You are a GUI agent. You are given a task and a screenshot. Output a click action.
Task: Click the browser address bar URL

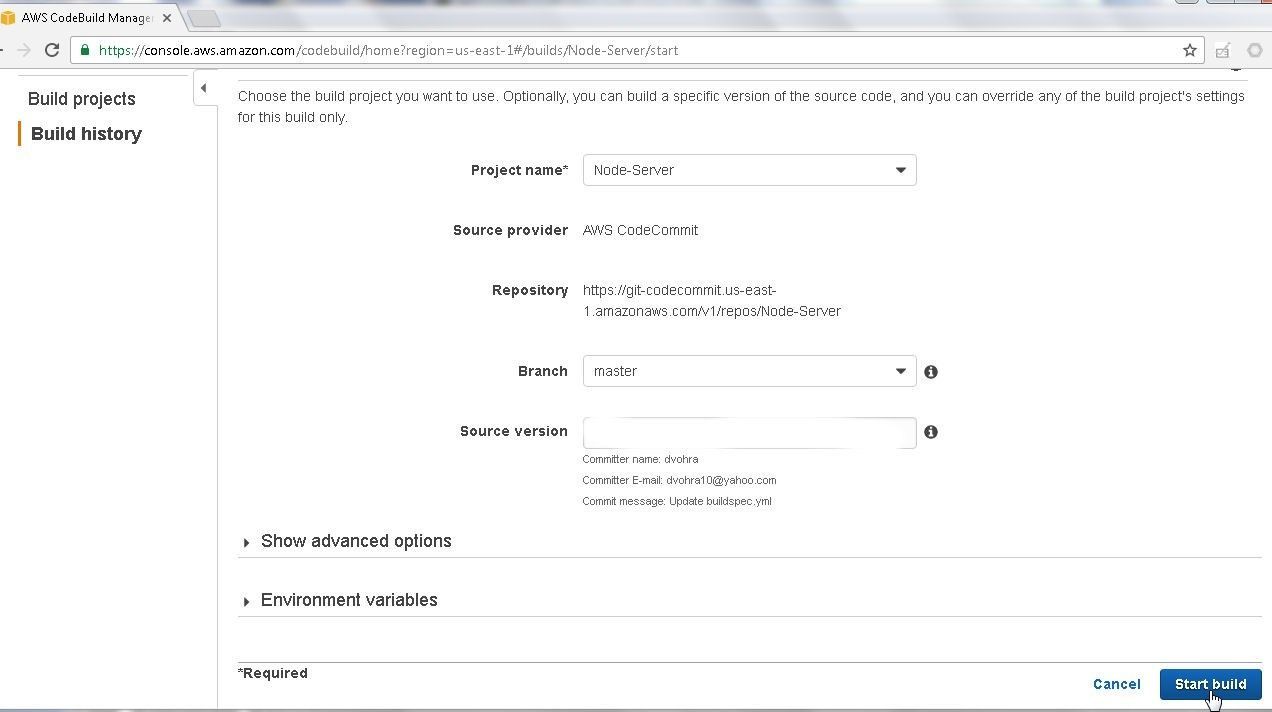[388, 50]
